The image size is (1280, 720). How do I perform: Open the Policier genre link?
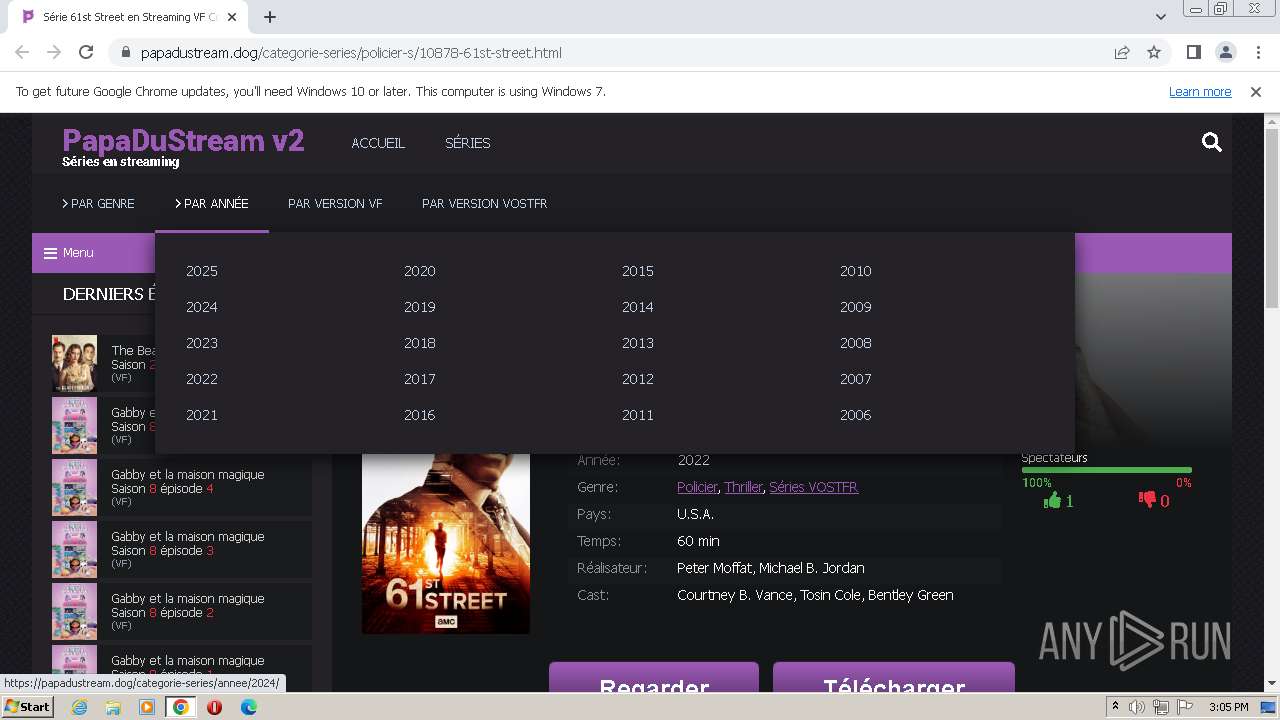pyautogui.click(x=697, y=487)
